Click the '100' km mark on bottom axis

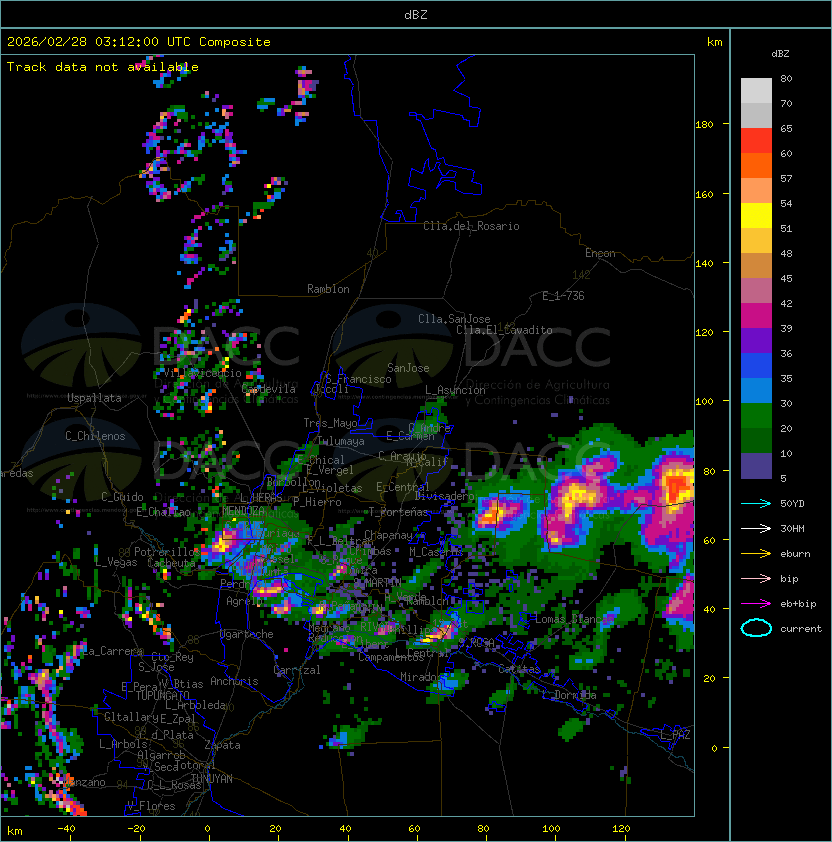point(551,829)
